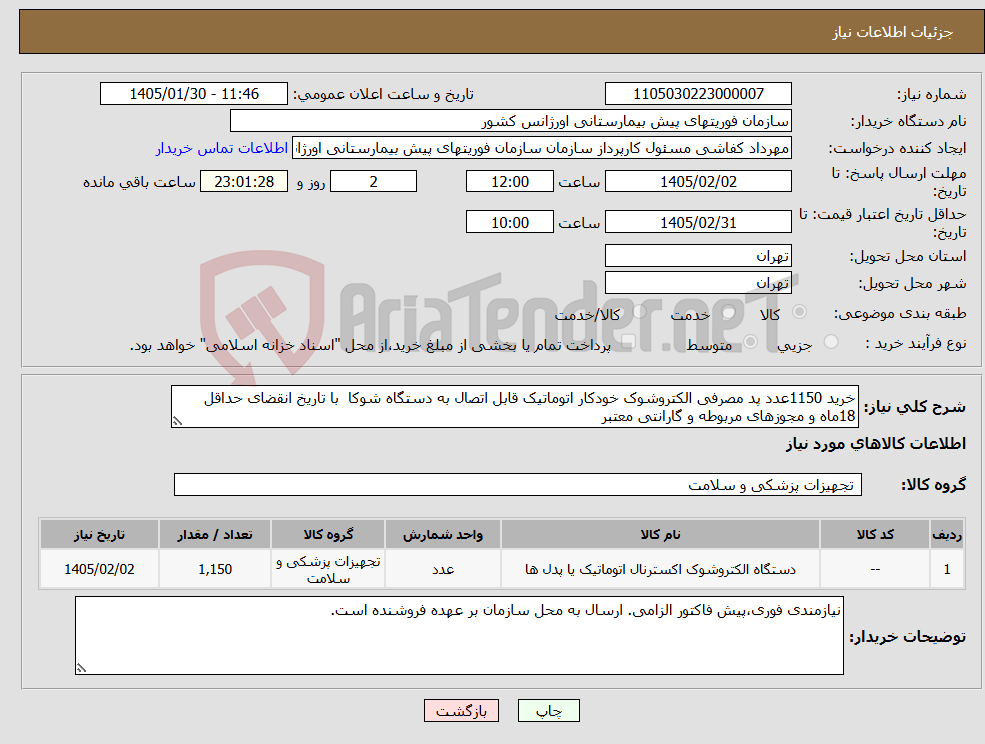The height and width of the screenshot is (744, 985).
Task: Click the item name cell دستگاه الکتروشوک
Action: (660, 569)
